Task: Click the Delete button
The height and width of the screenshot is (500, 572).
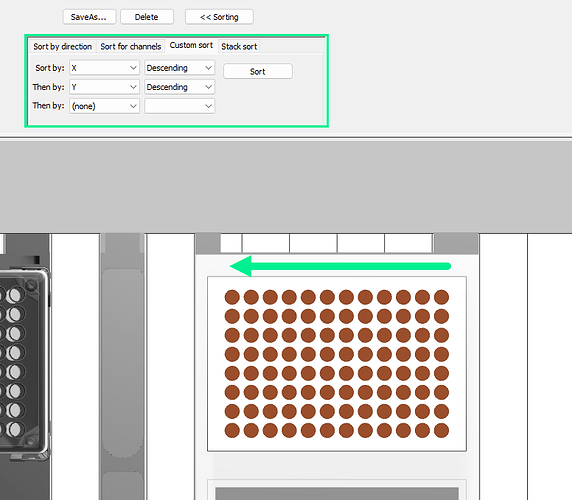Action: 147,17
